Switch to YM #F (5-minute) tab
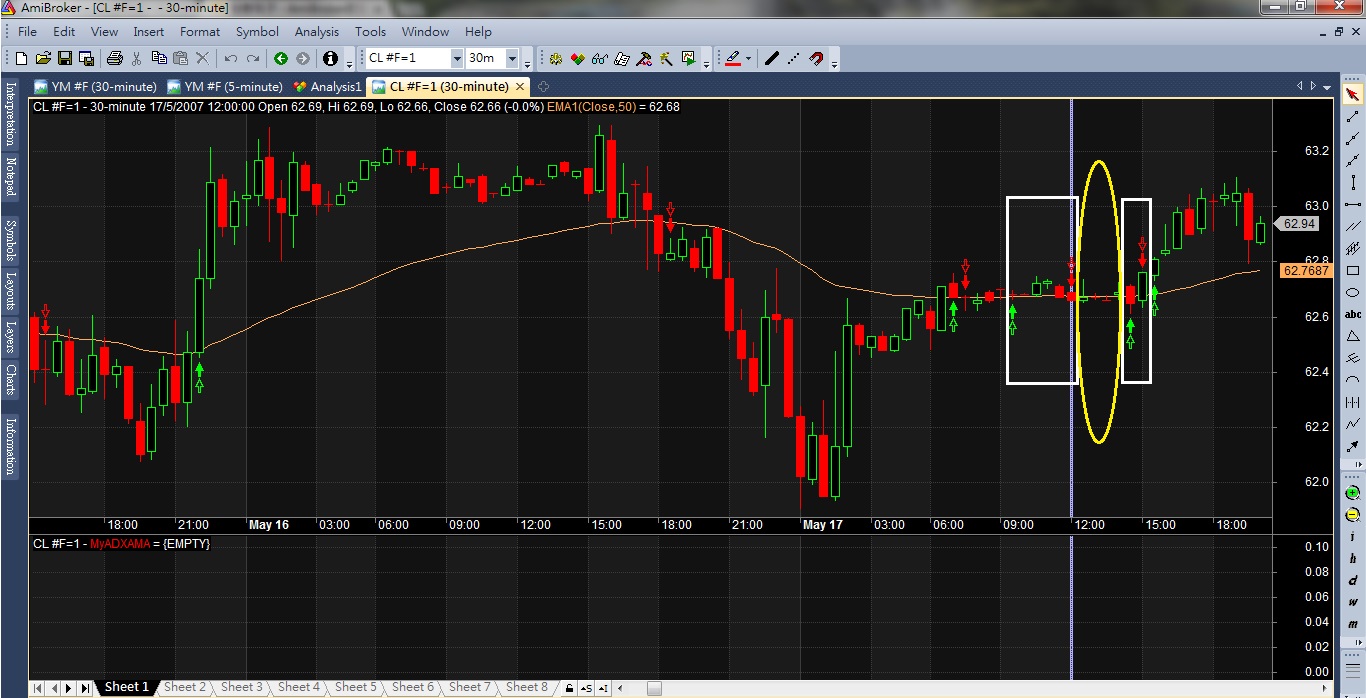1366x698 pixels. [x=225, y=86]
